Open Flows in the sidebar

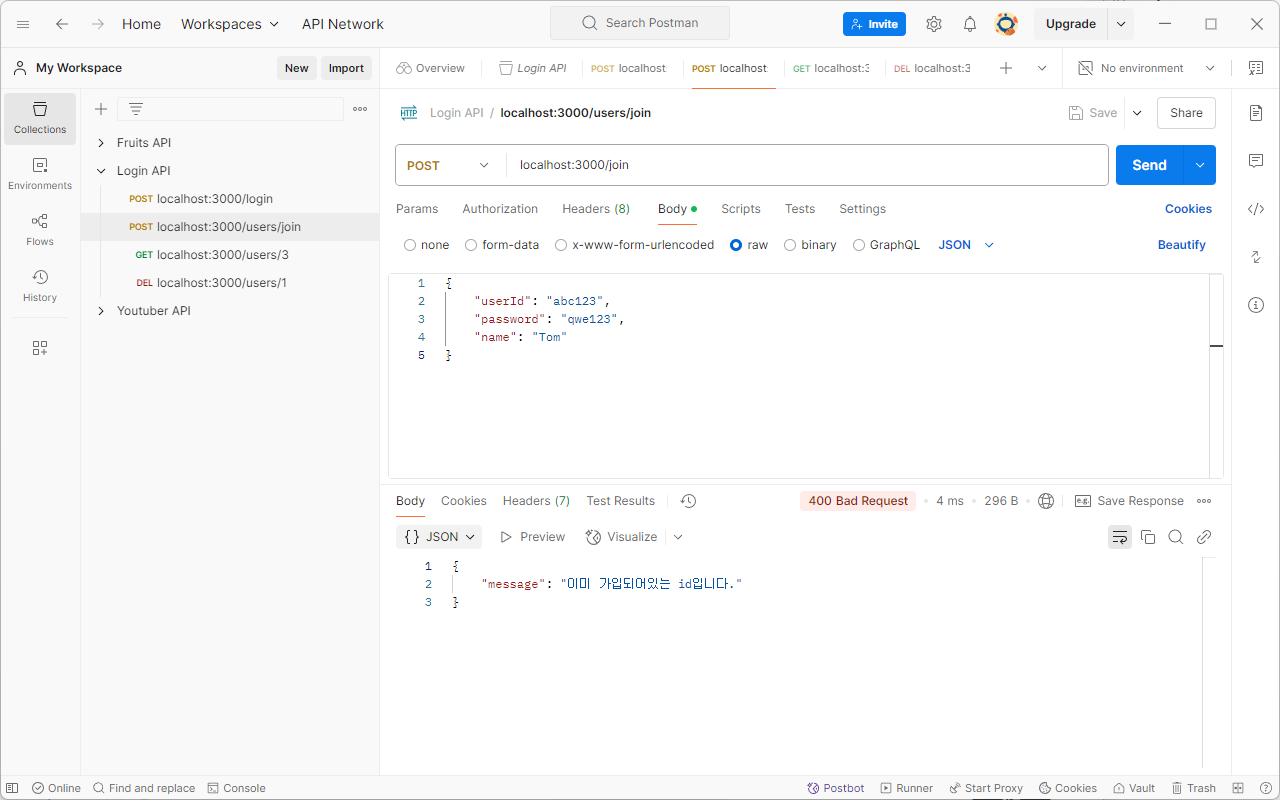[x=40, y=230]
